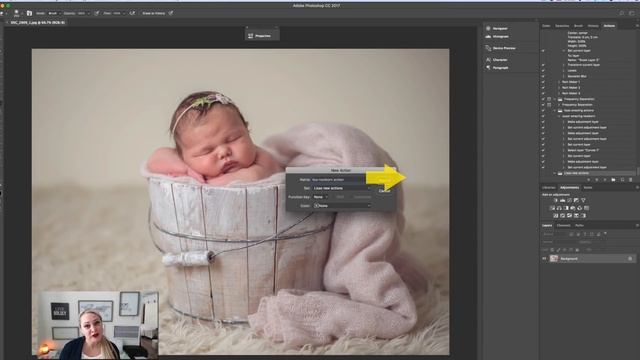Open the Device Preview panel

point(500,48)
